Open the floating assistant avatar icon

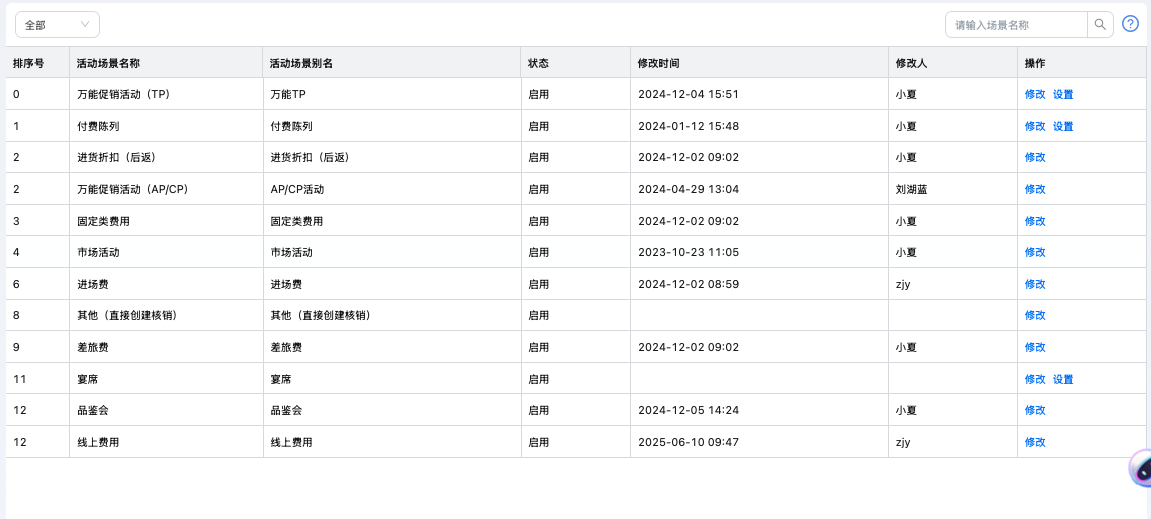tap(1142, 468)
